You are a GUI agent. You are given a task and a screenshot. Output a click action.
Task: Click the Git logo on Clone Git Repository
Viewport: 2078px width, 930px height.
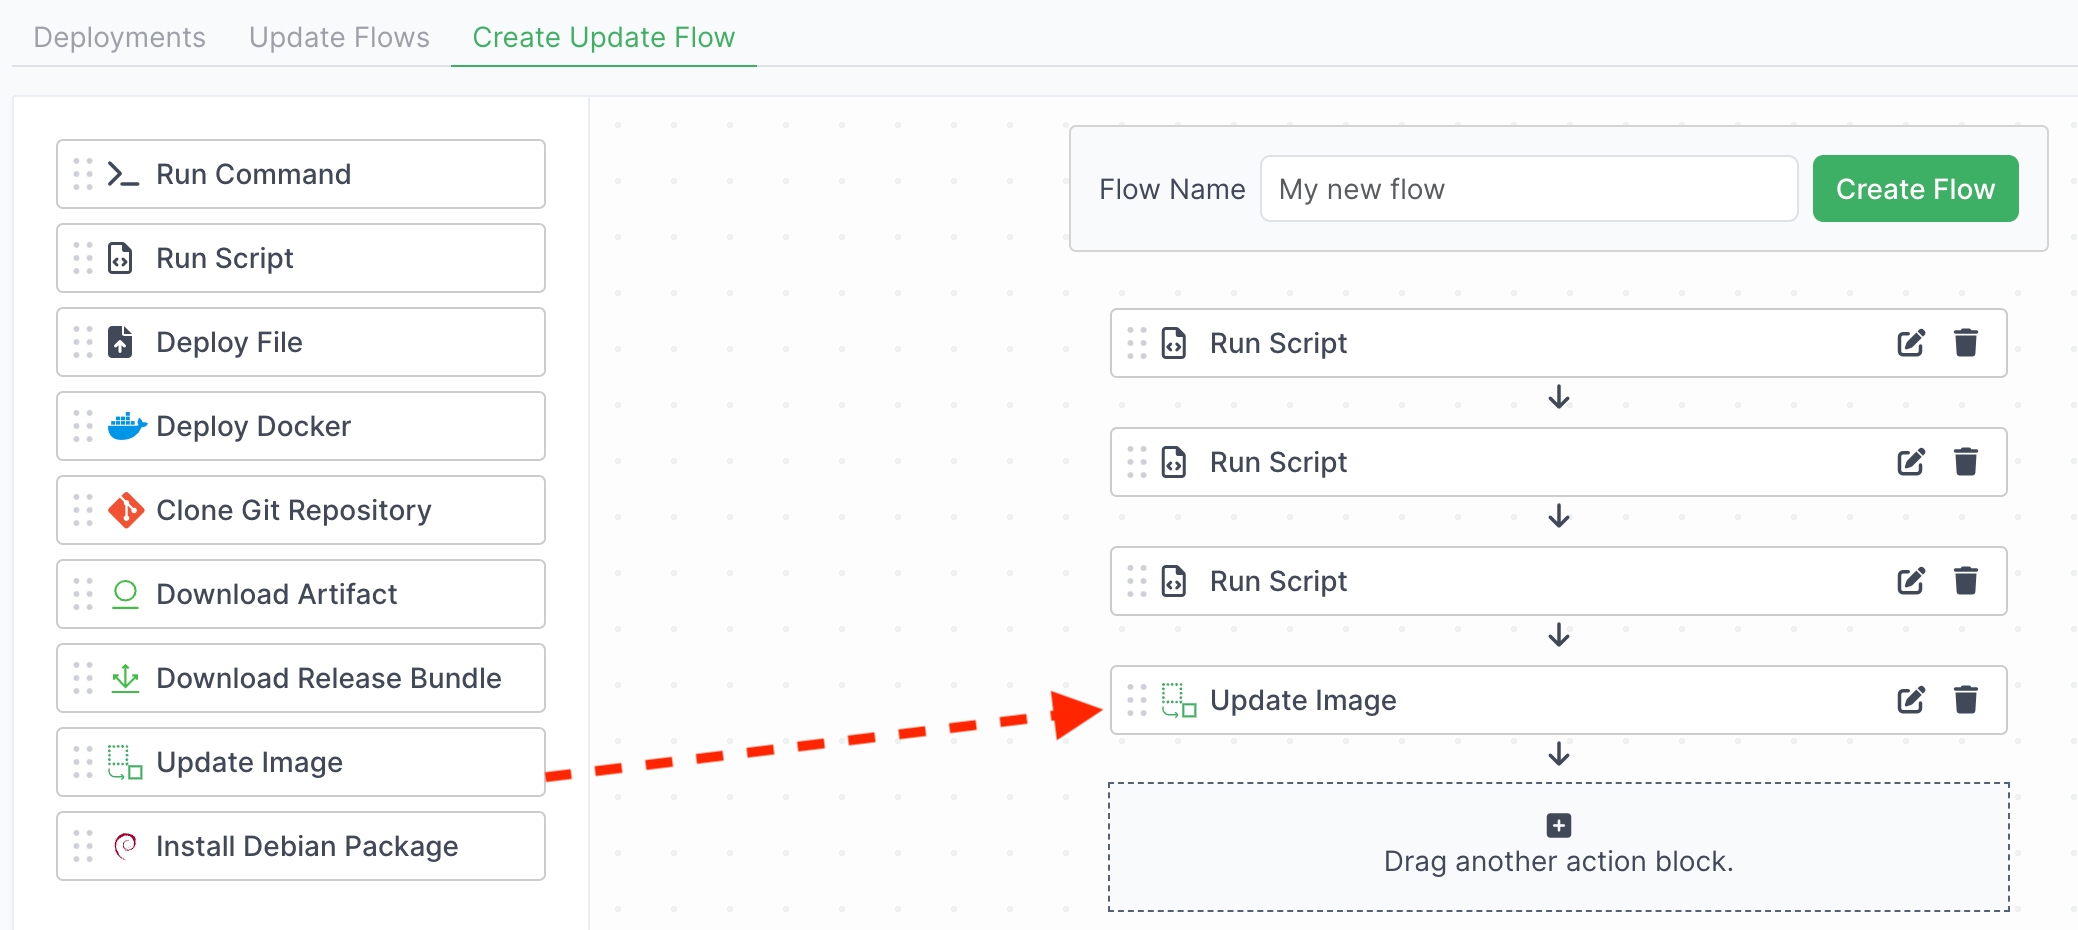pos(126,510)
